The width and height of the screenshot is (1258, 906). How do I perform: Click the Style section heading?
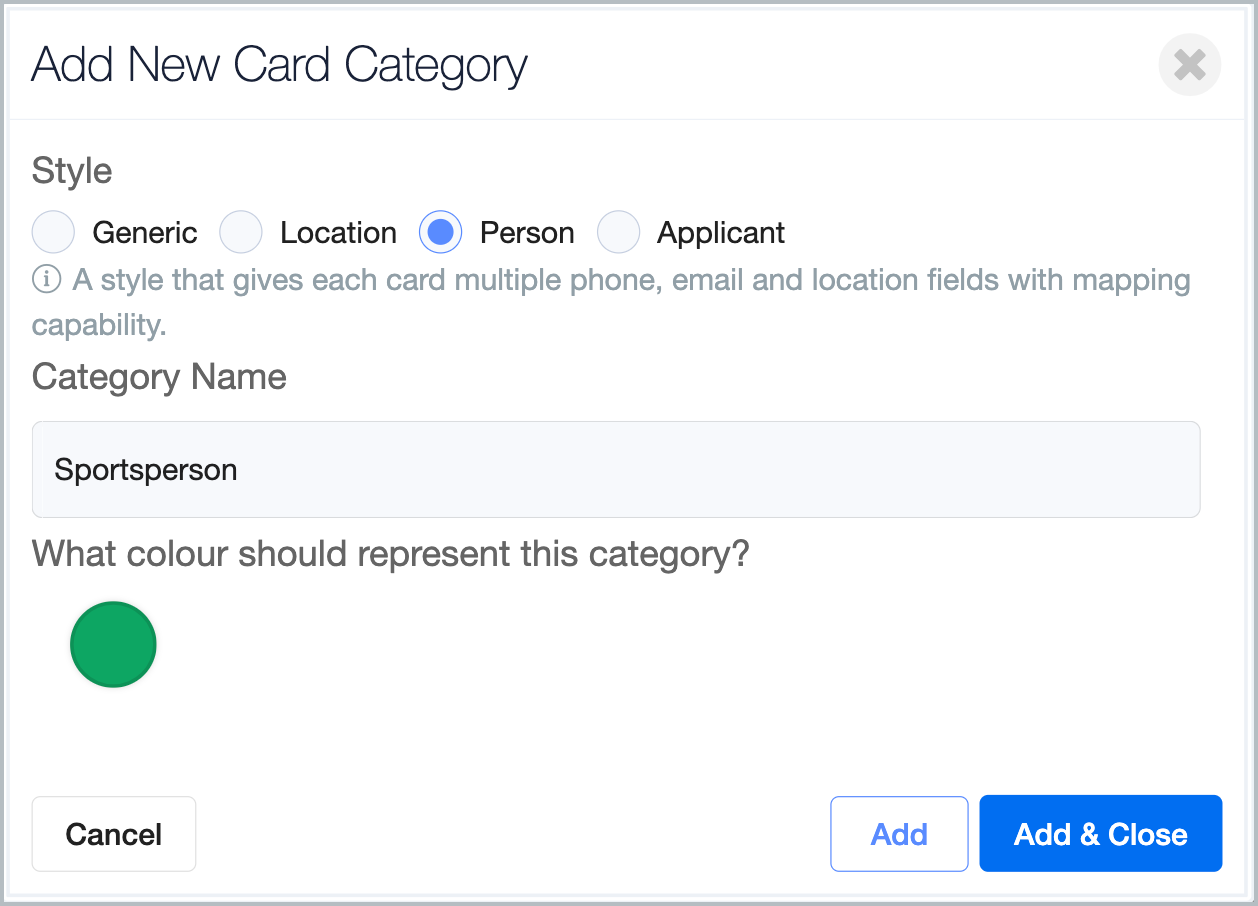72,171
